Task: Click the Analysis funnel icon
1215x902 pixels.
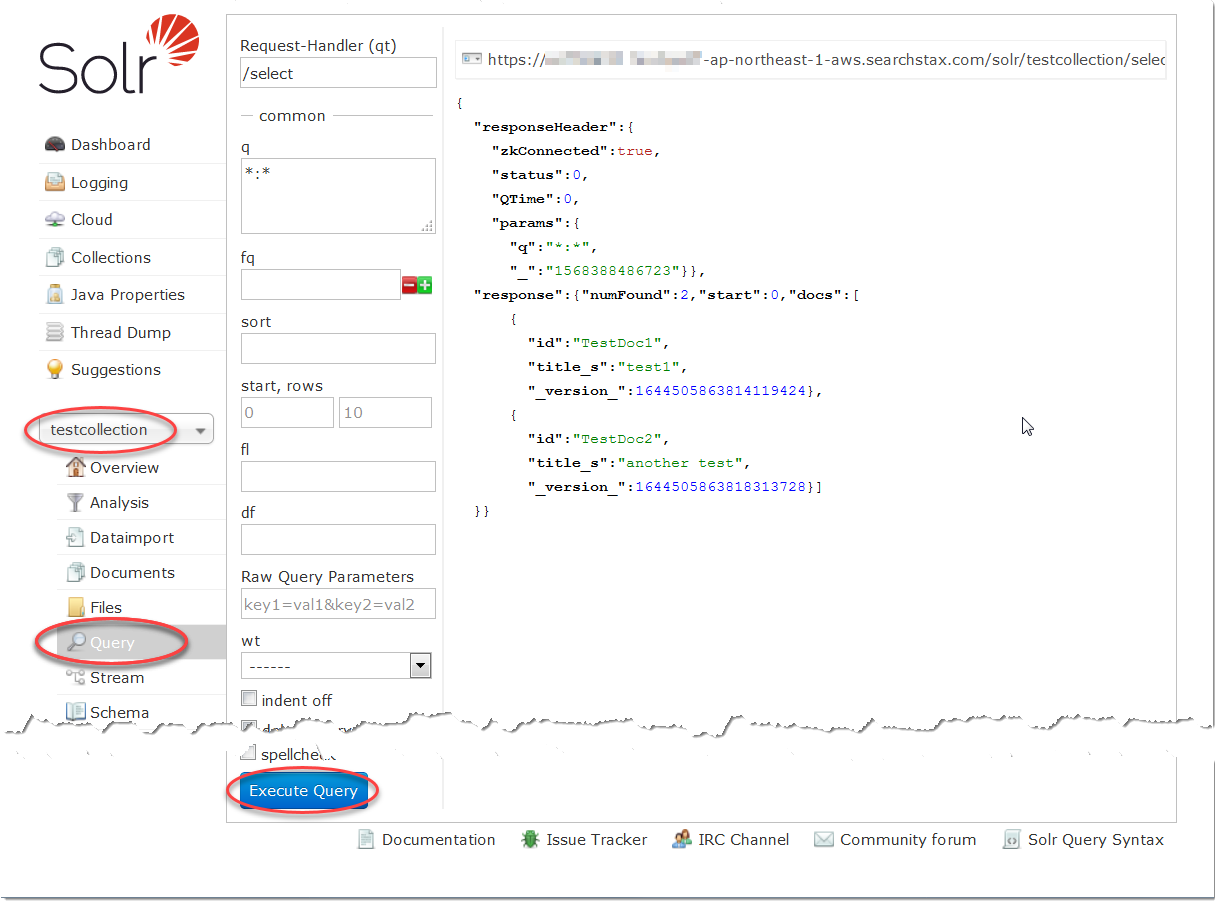Action: click(76, 502)
